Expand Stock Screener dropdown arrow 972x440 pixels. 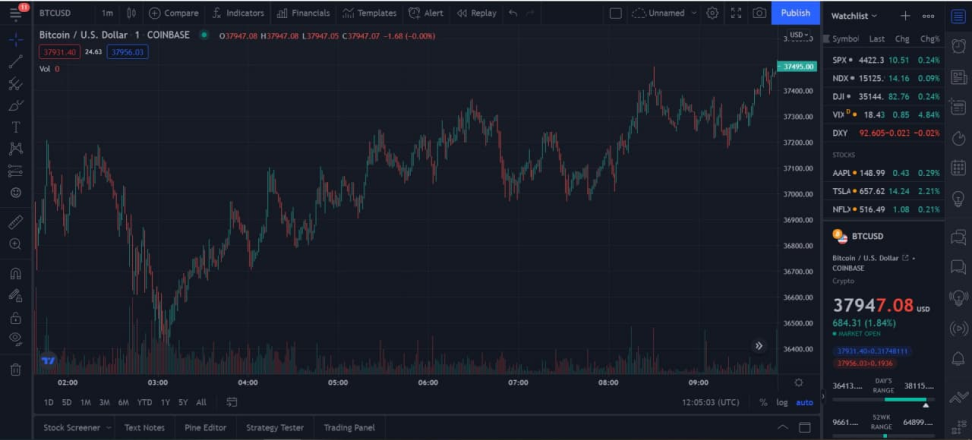coord(109,428)
